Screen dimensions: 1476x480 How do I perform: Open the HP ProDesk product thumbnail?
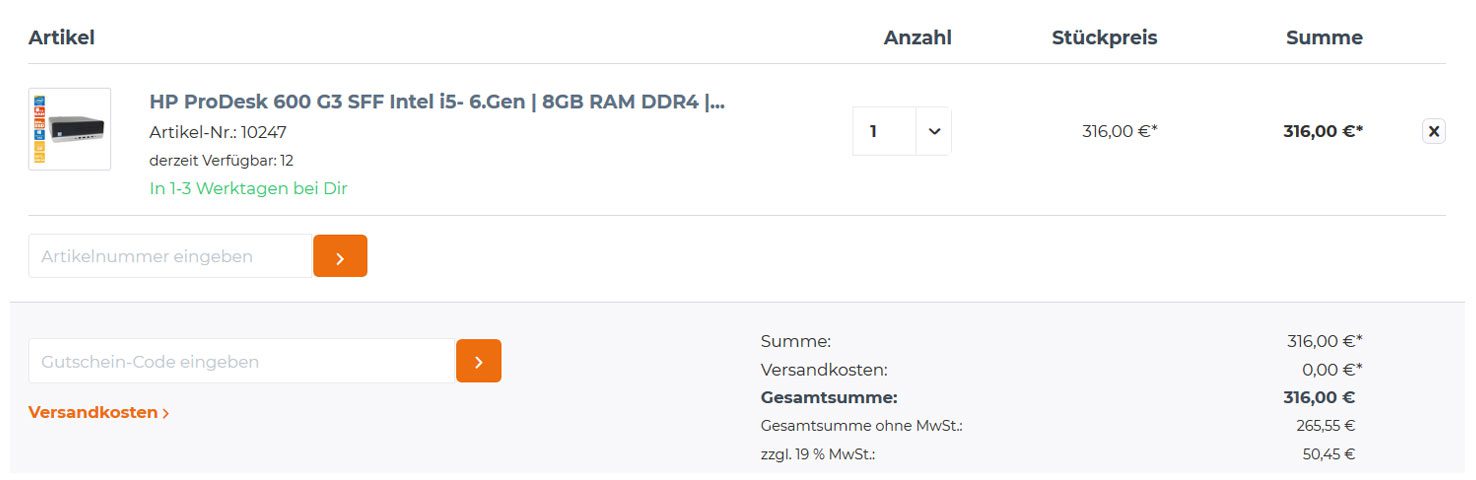coord(70,129)
